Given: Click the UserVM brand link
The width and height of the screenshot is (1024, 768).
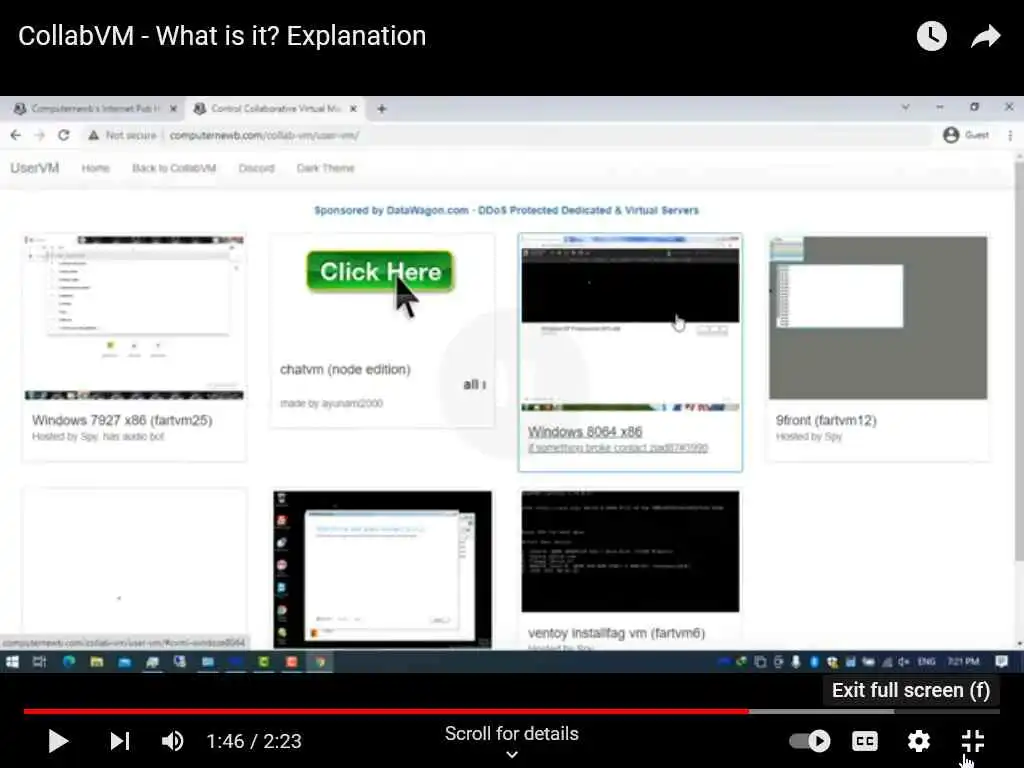Looking at the screenshot, I should coord(35,168).
